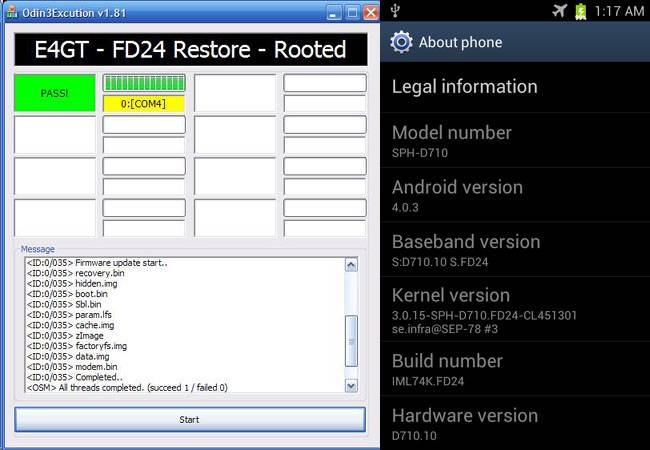
Task: Click the Message log scroll up arrow
Action: (351, 265)
